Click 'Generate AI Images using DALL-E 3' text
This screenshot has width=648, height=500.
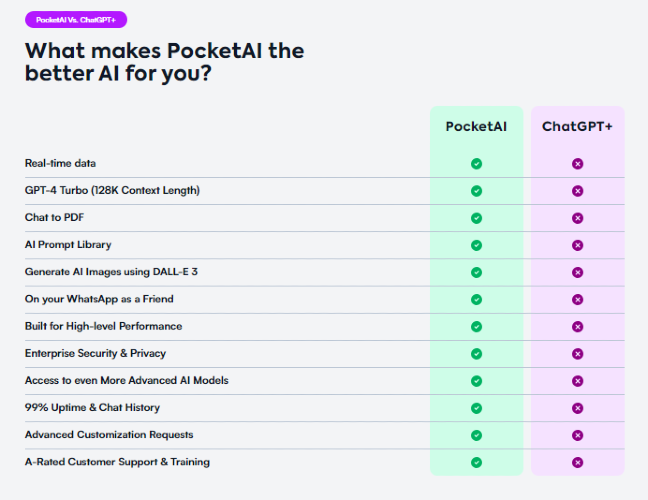(x=111, y=272)
